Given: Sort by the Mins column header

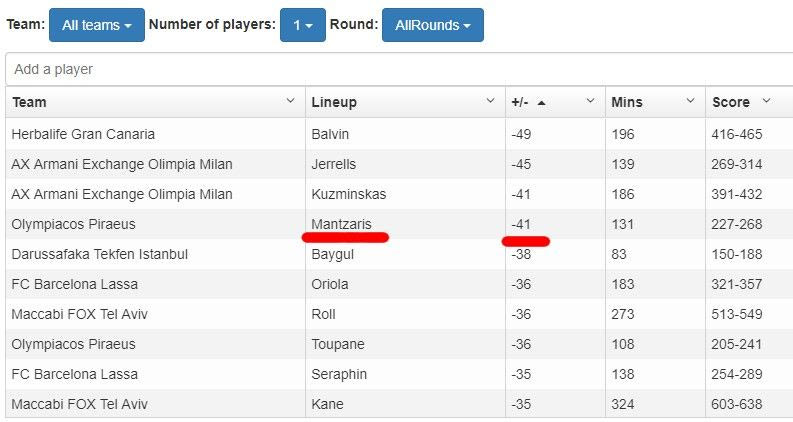Looking at the screenshot, I should click(627, 102).
